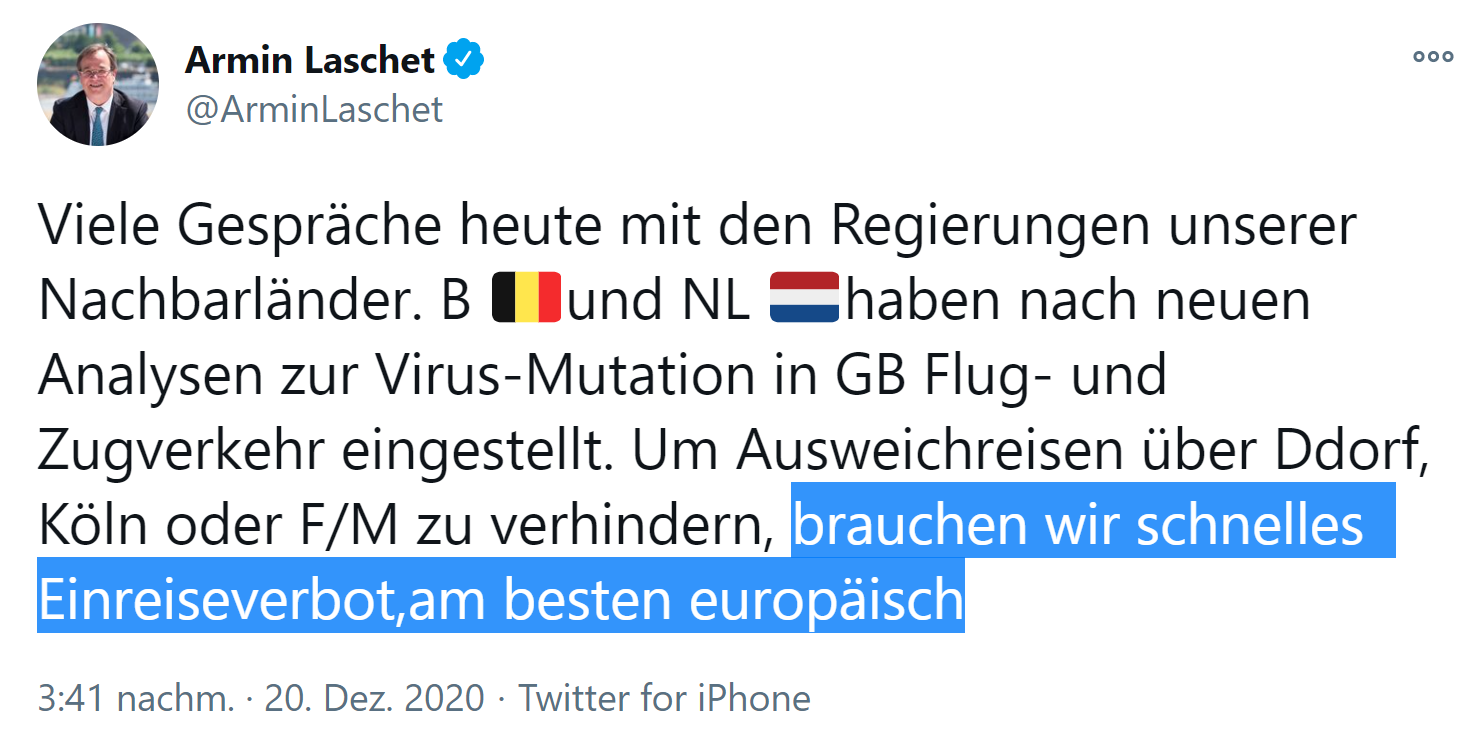Screen dimensions: 1465x755
Task: Click the 3:41 nachm. timestamp
Action: point(136,697)
